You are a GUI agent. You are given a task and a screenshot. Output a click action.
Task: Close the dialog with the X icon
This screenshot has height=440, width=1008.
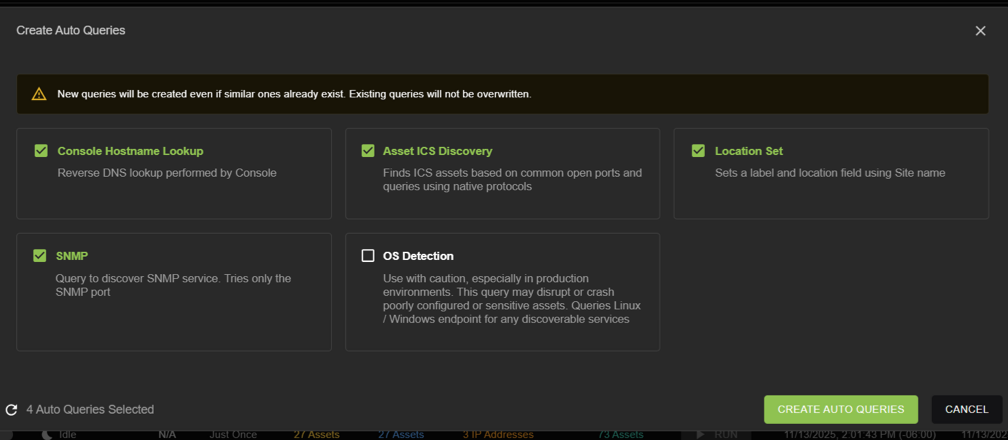point(980,31)
